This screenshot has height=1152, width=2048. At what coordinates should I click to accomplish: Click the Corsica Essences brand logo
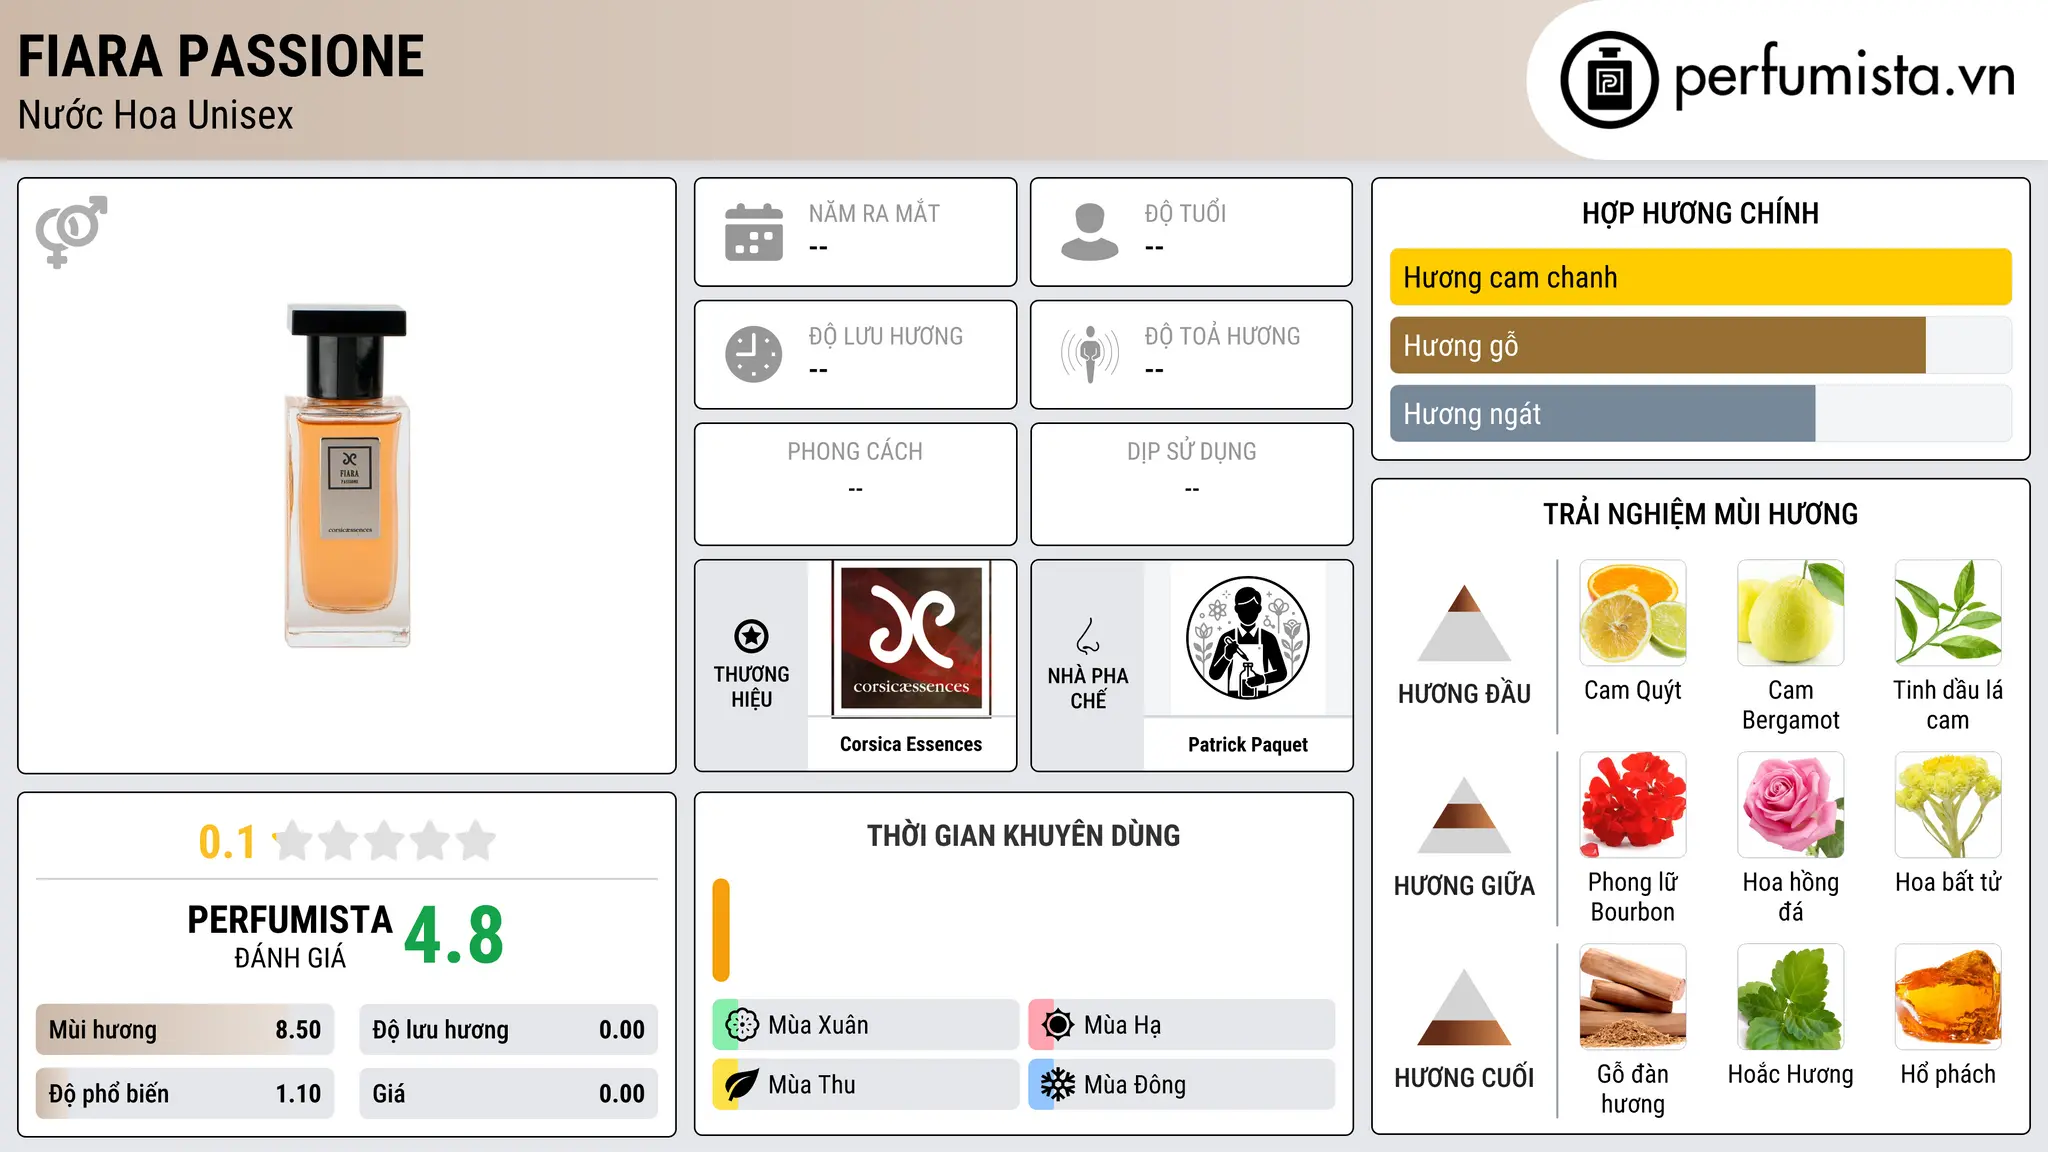911,638
